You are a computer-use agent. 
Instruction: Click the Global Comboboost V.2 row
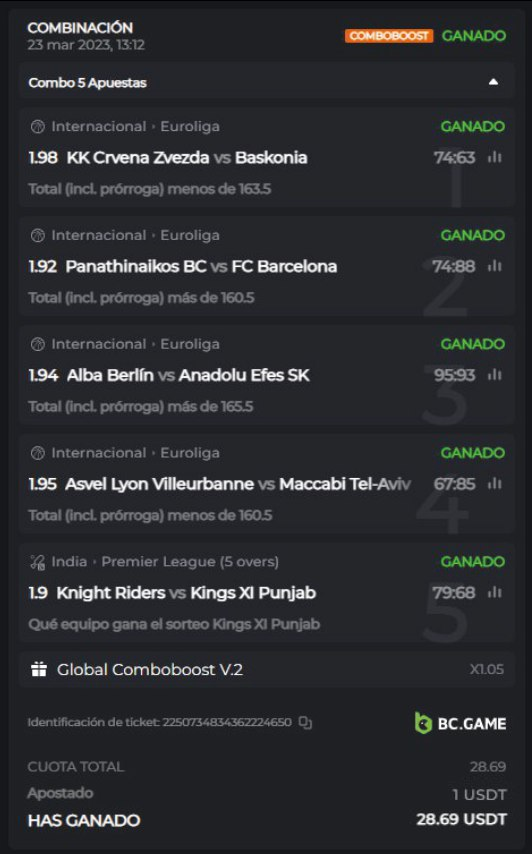pyautogui.click(x=267, y=669)
